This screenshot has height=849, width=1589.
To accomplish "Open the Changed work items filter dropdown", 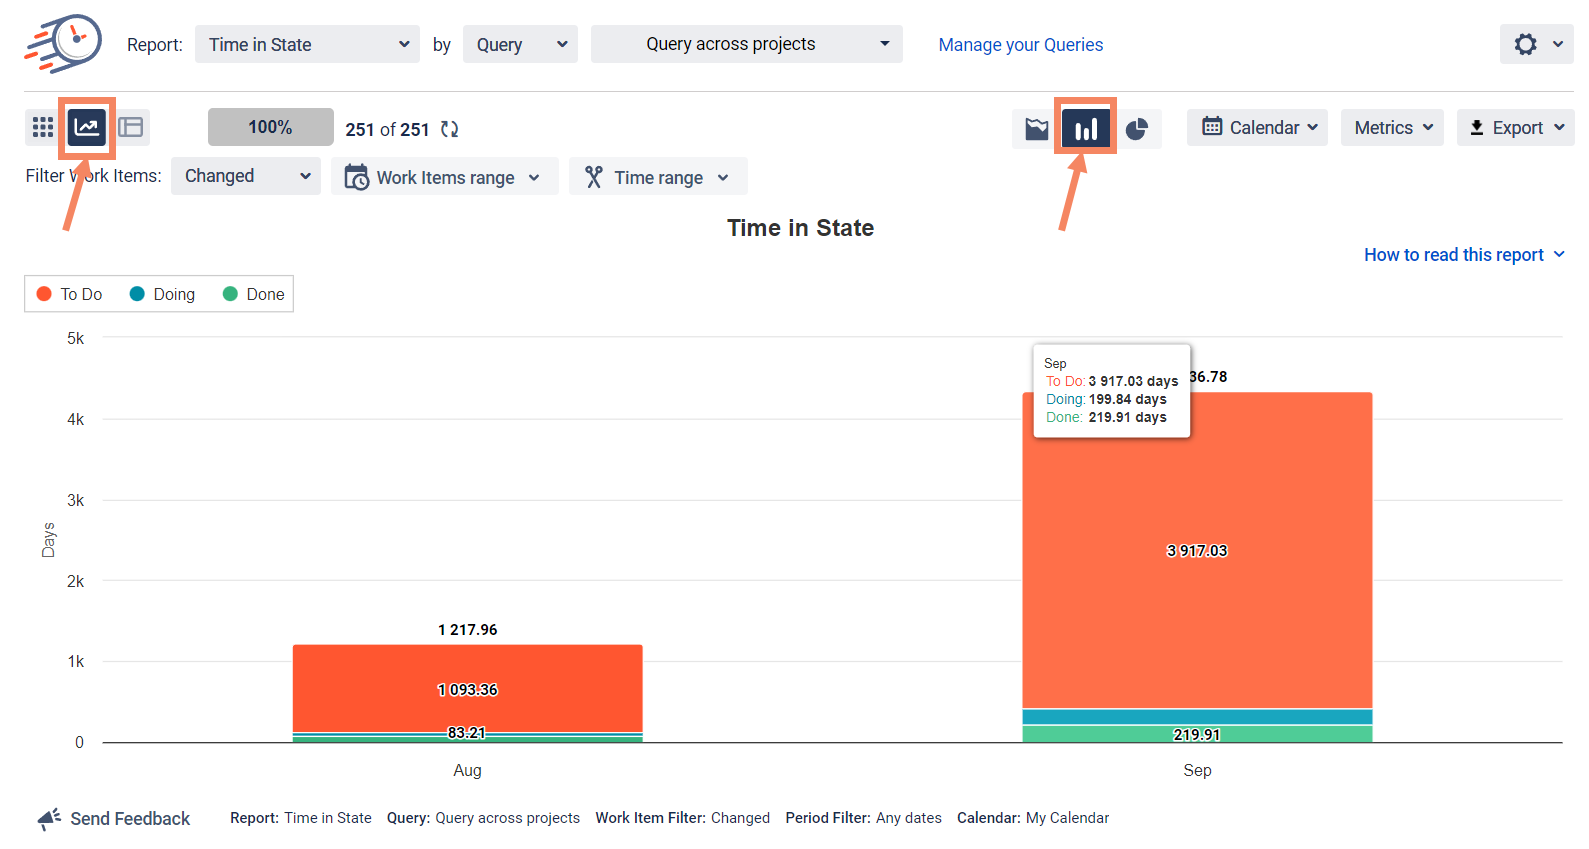I will [x=246, y=176].
